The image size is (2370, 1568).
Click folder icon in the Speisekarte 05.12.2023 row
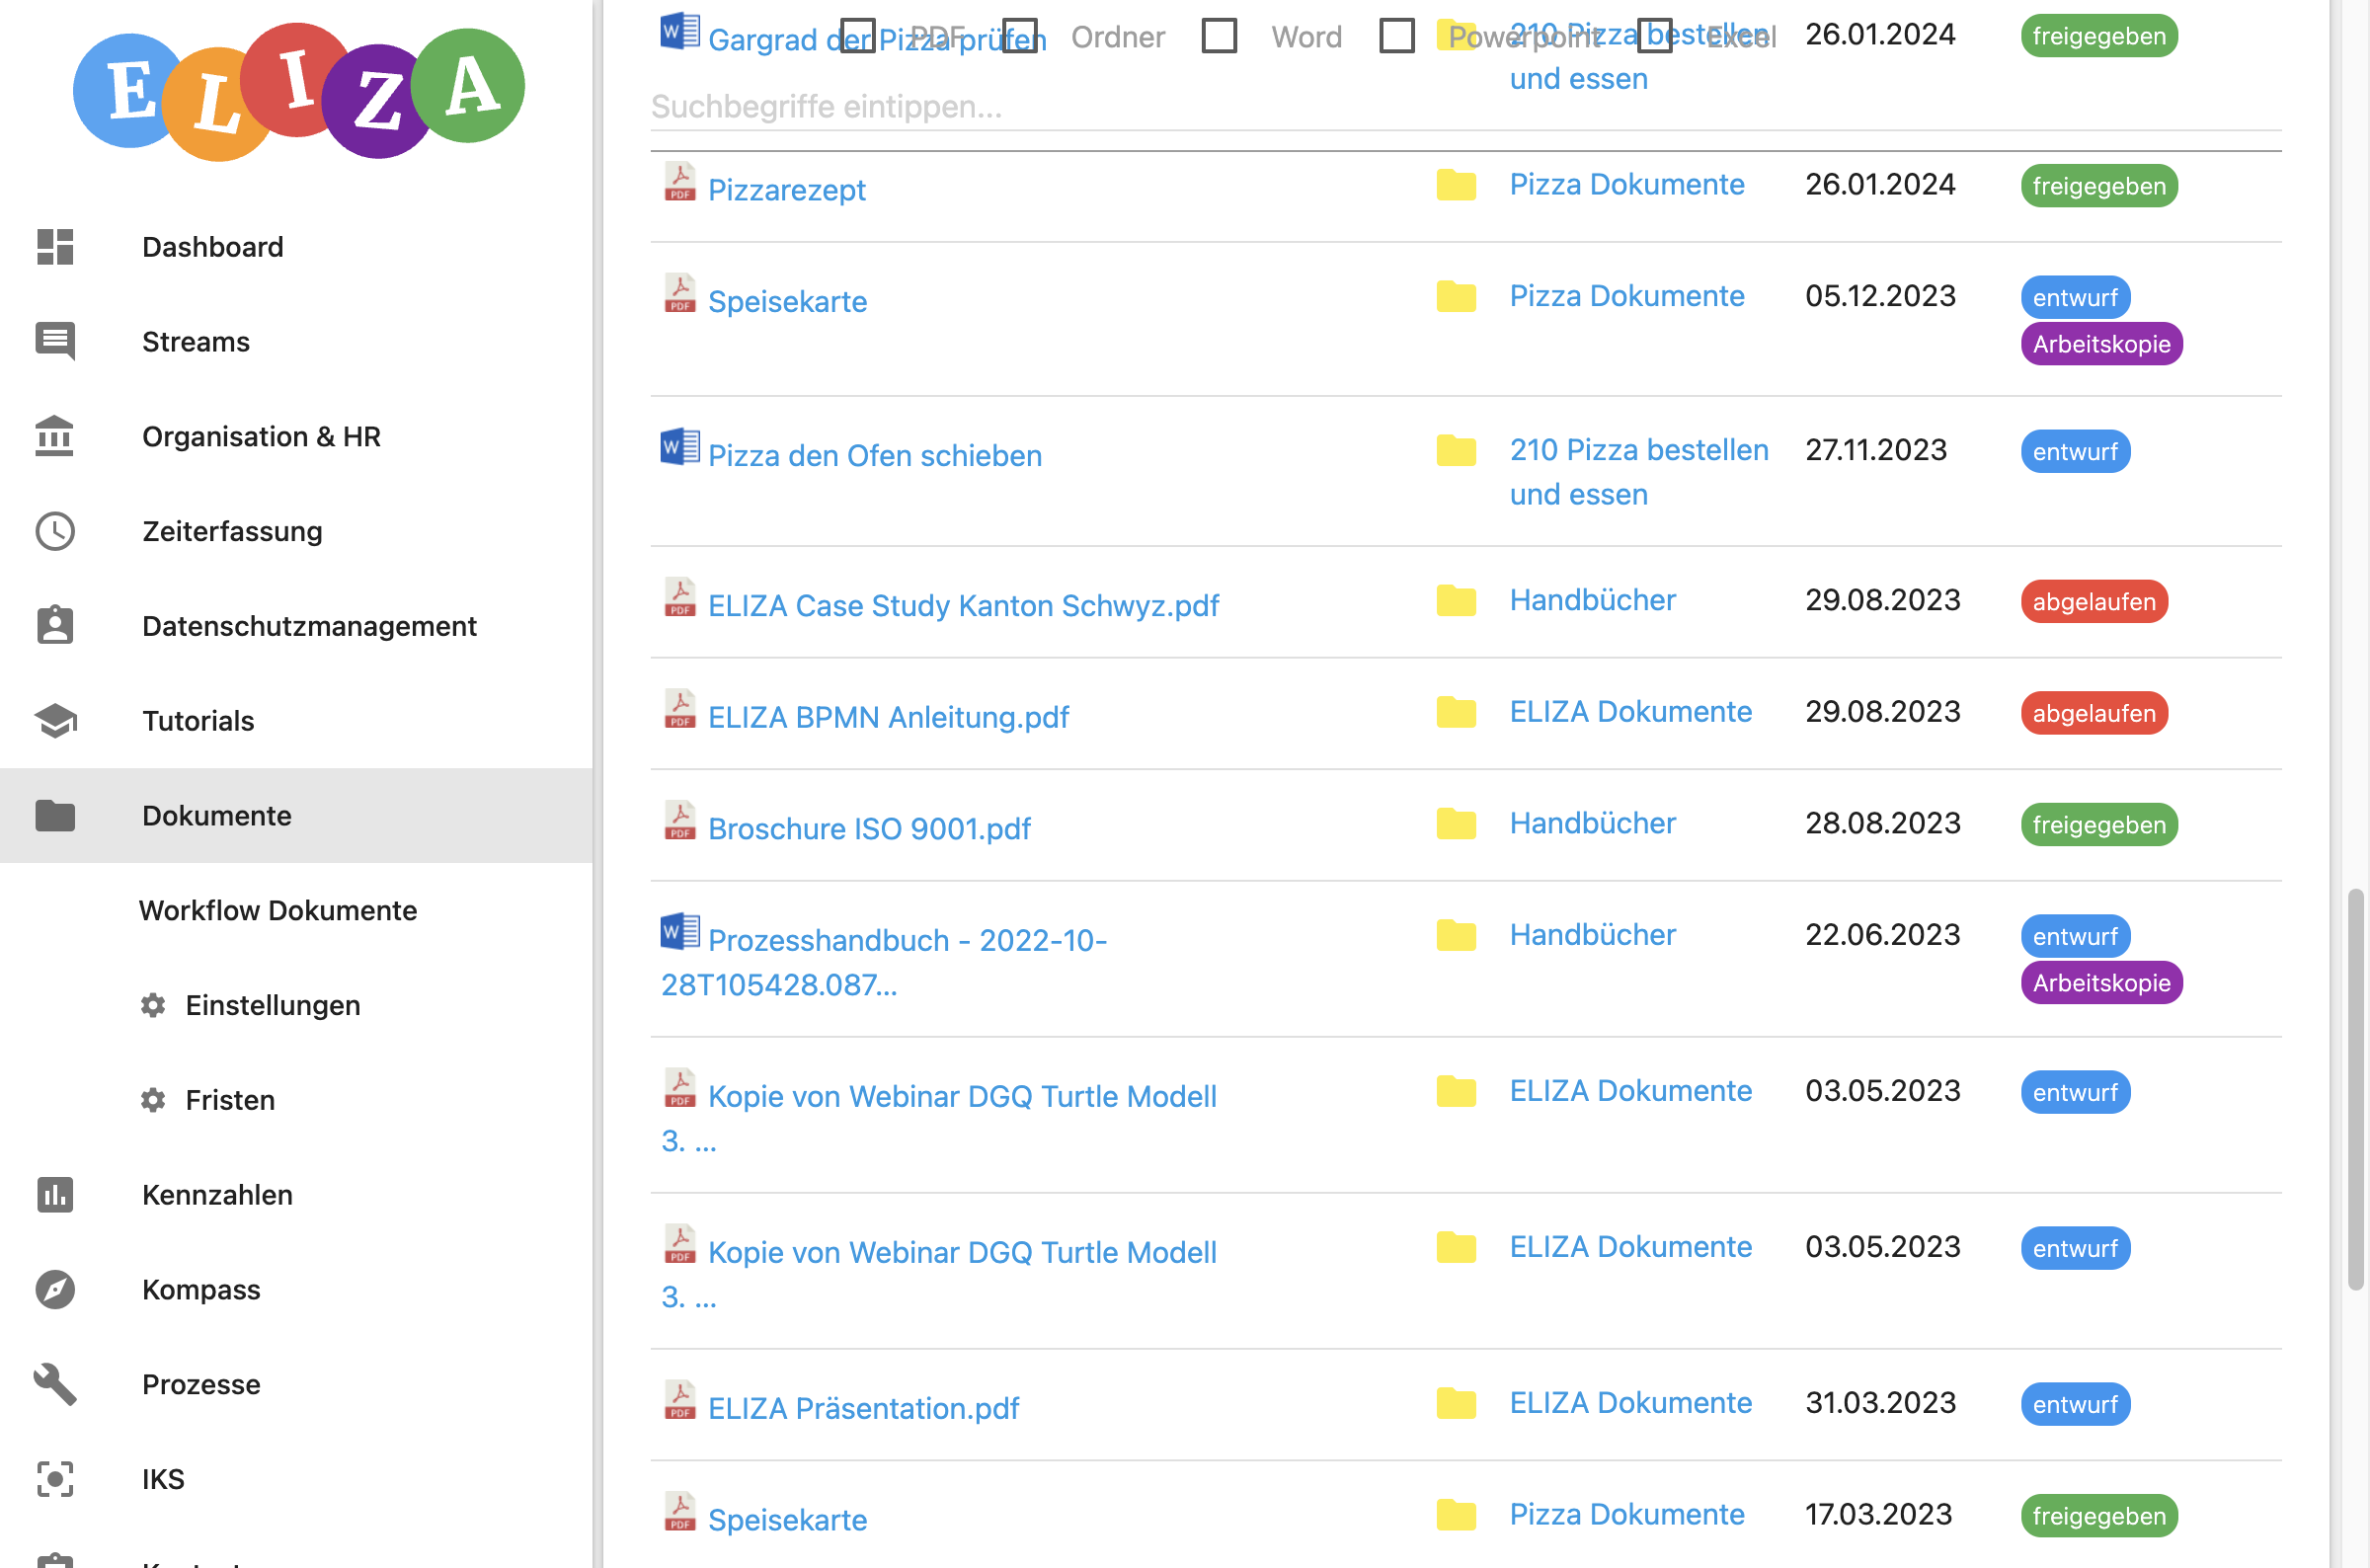[x=1456, y=296]
